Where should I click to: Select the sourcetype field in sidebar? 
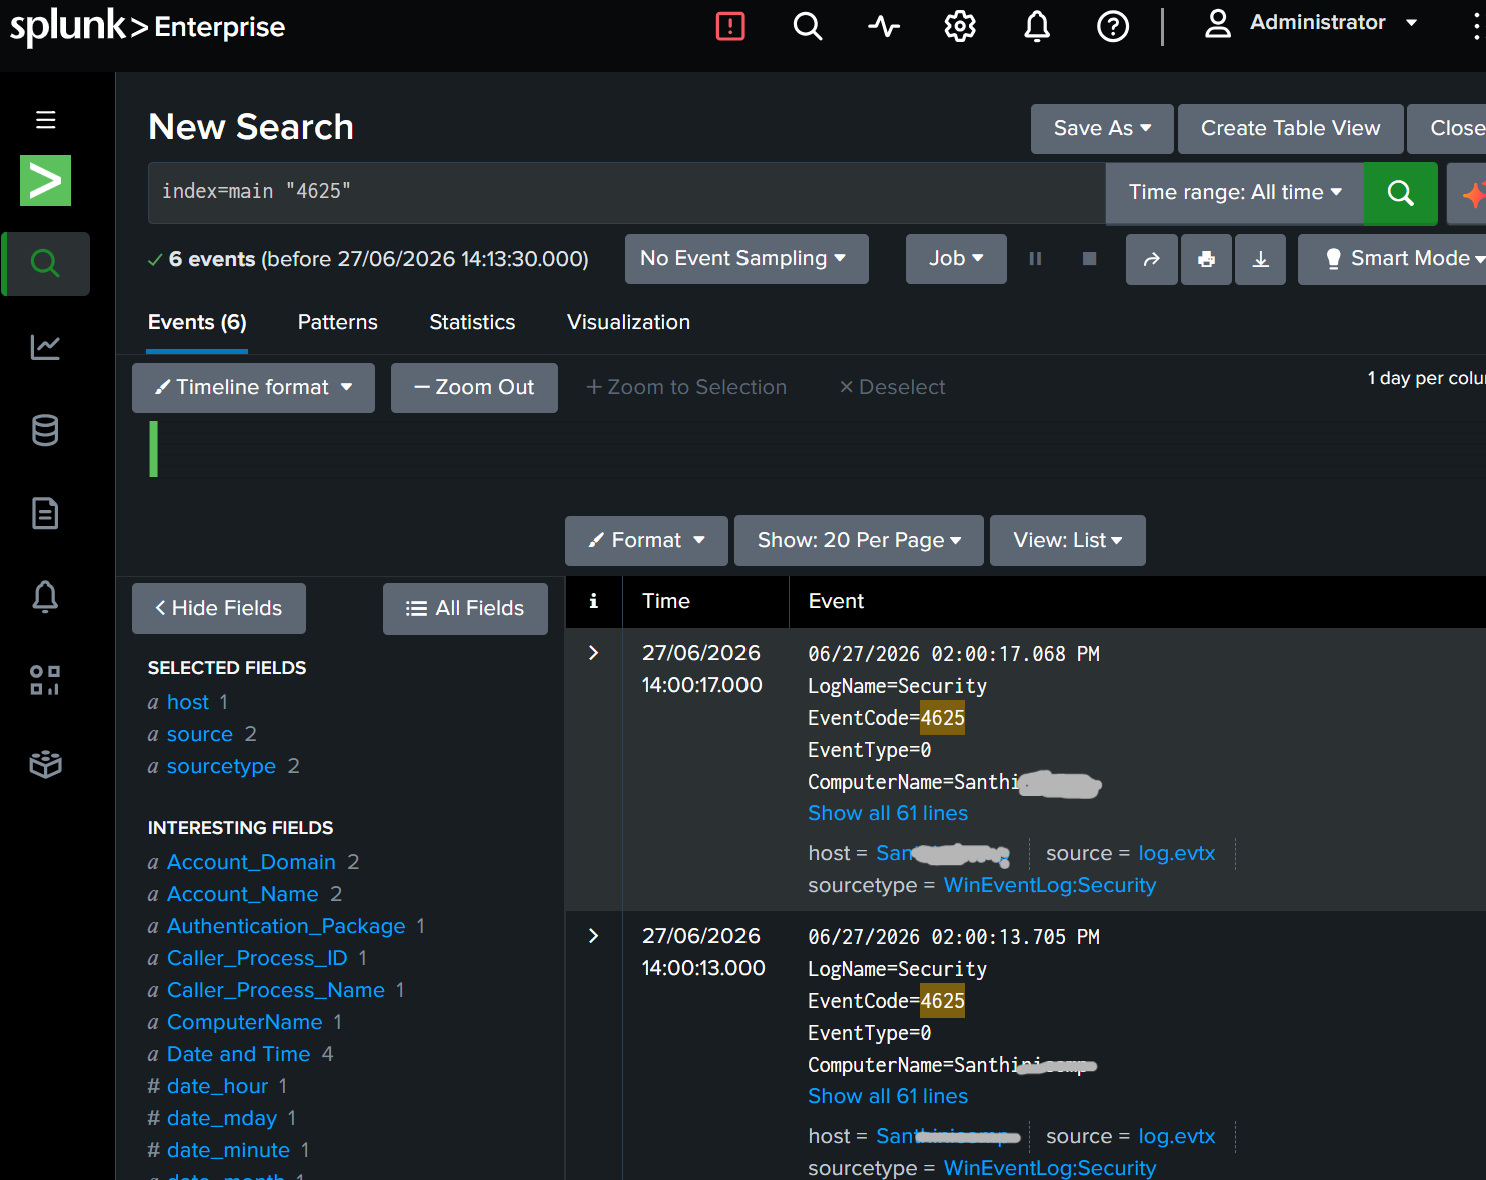(x=221, y=766)
